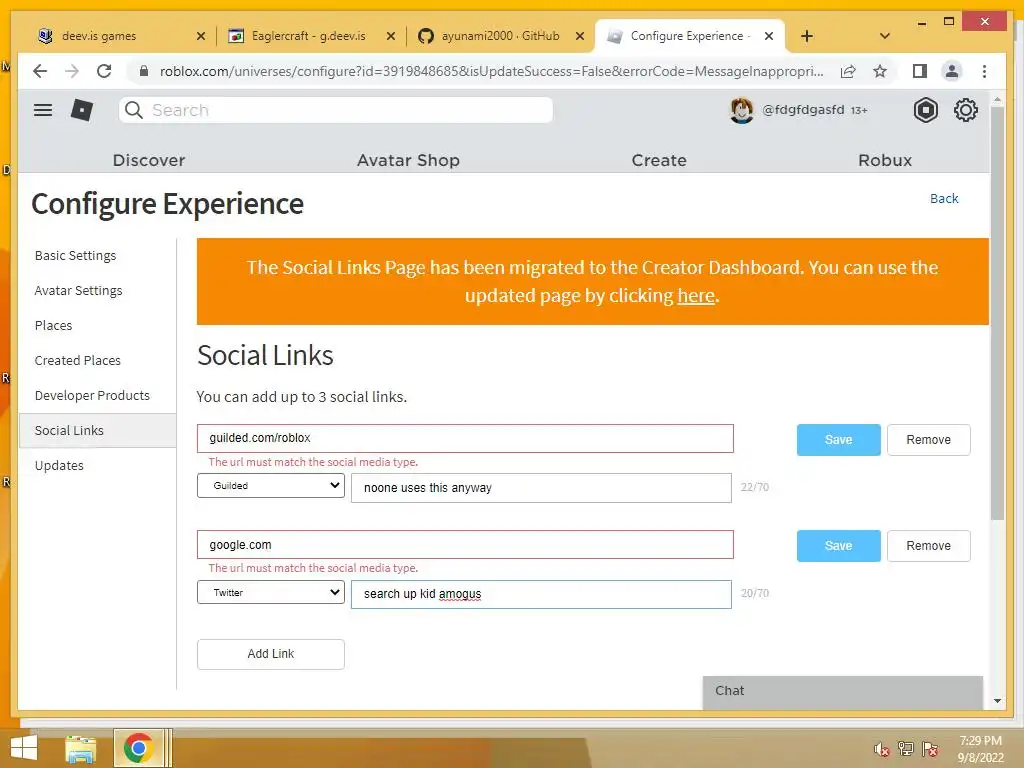Image resolution: width=1024 pixels, height=768 pixels.
Task: Edit the 'noone uses this anyway' title field
Action: point(541,488)
